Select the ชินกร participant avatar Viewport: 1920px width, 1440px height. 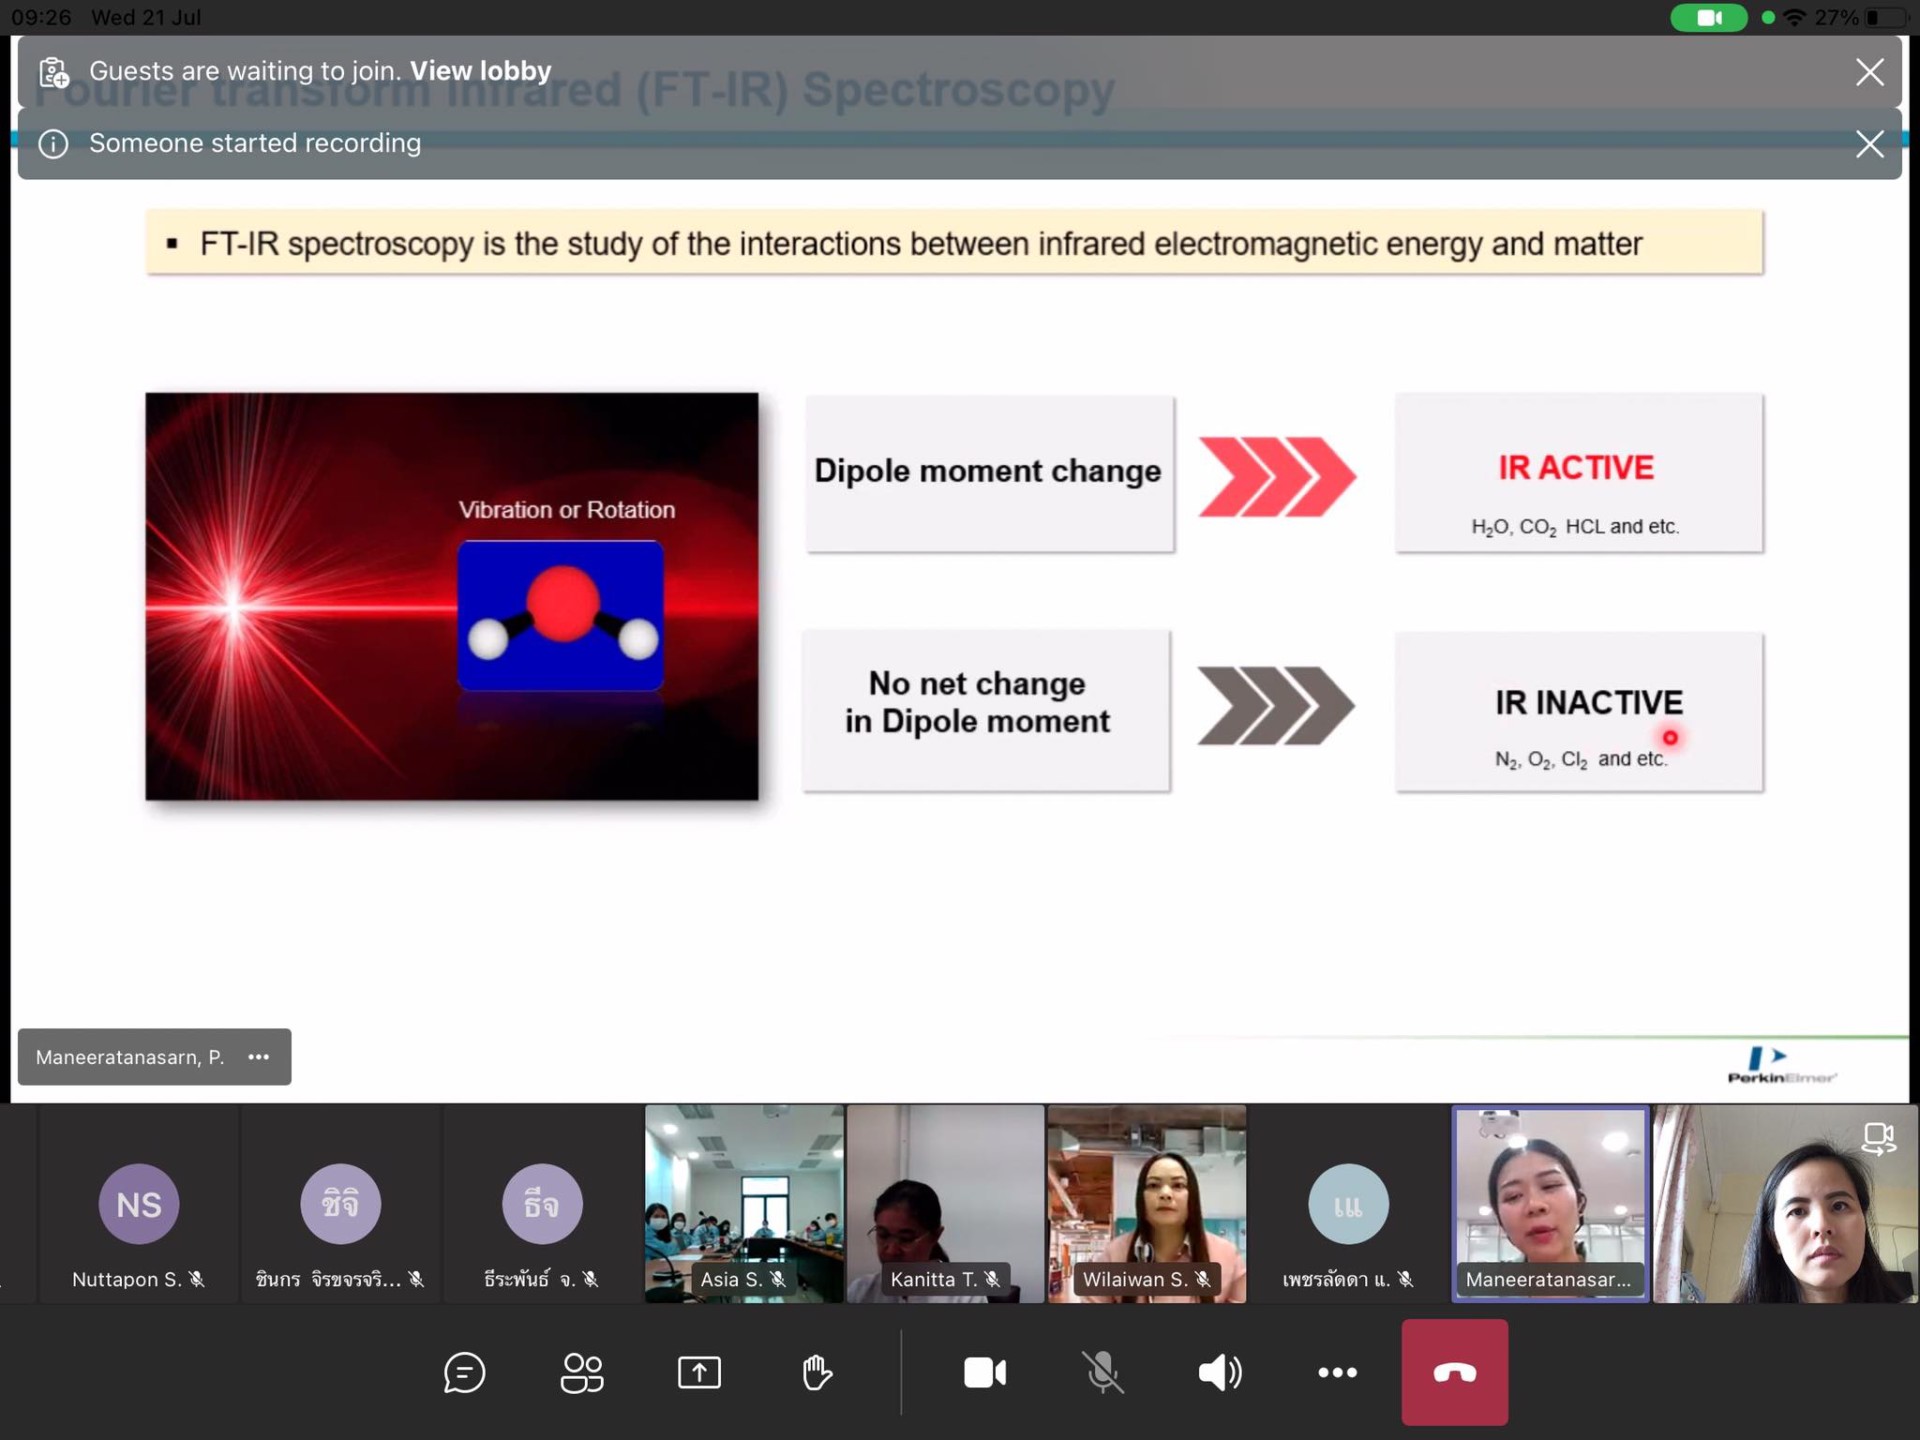click(x=340, y=1204)
